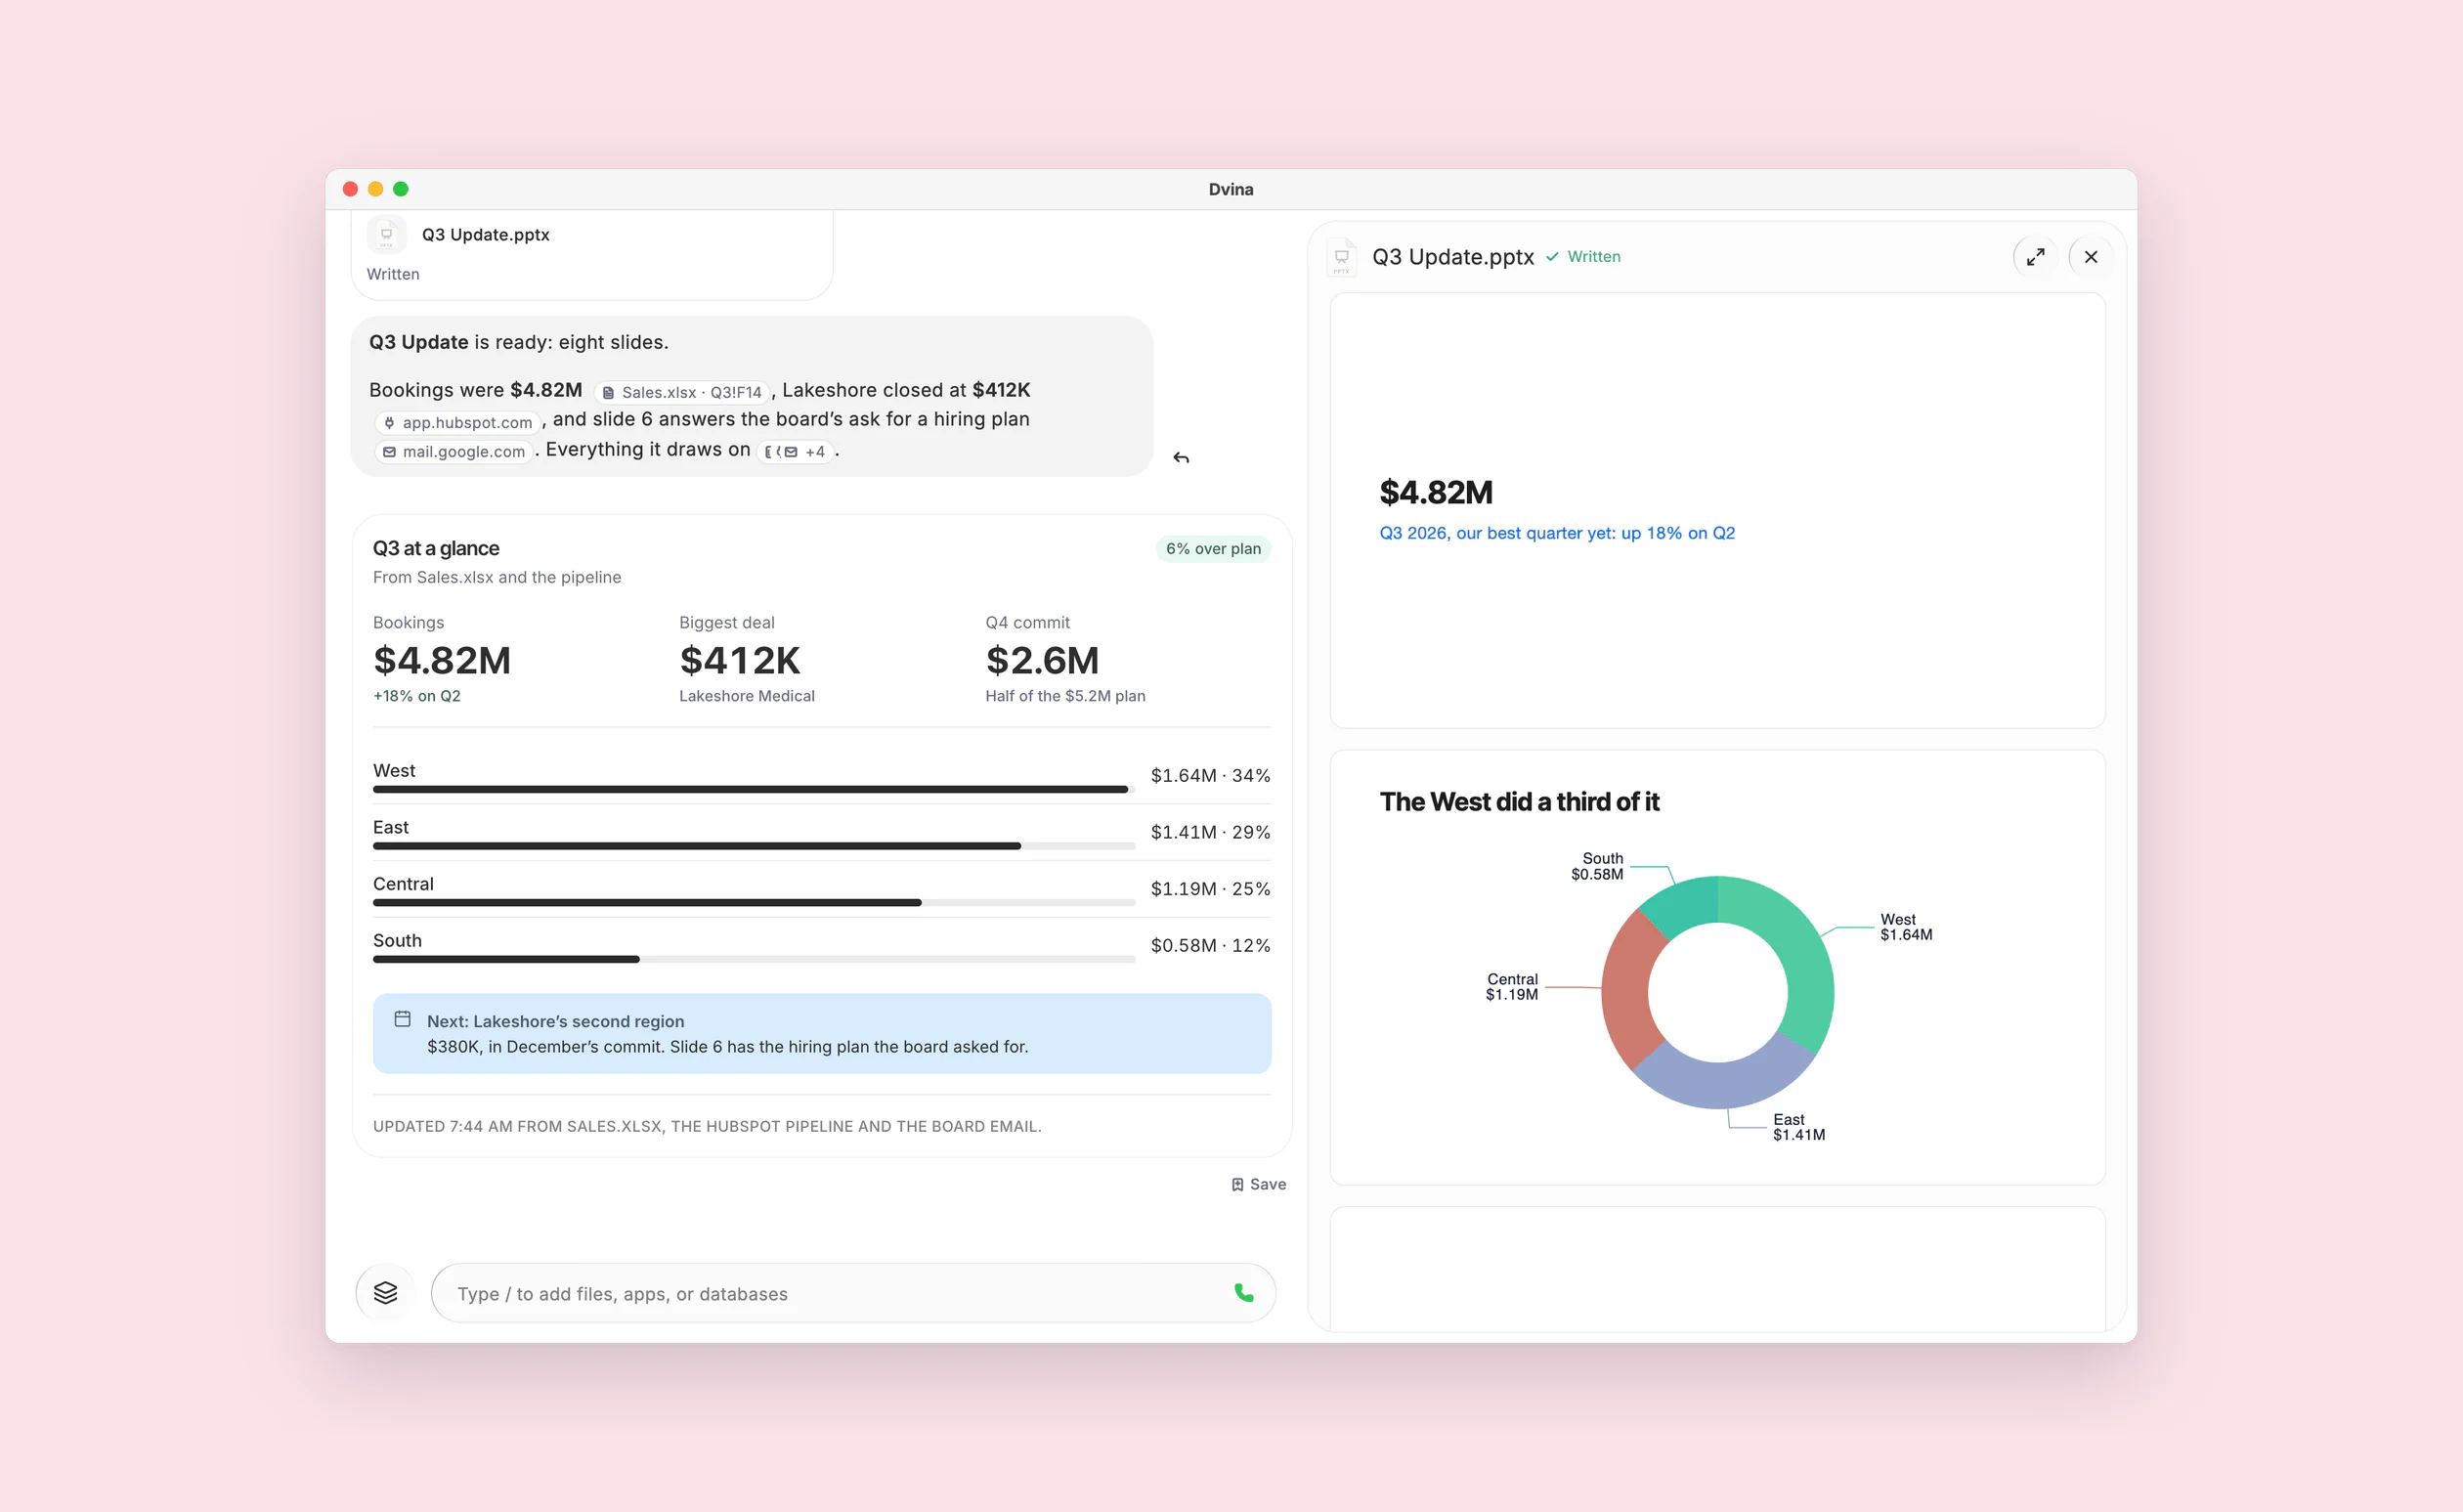2463x1512 pixels.
Task: Click the Save bookmark icon below the card
Action: [1237, 1184]
